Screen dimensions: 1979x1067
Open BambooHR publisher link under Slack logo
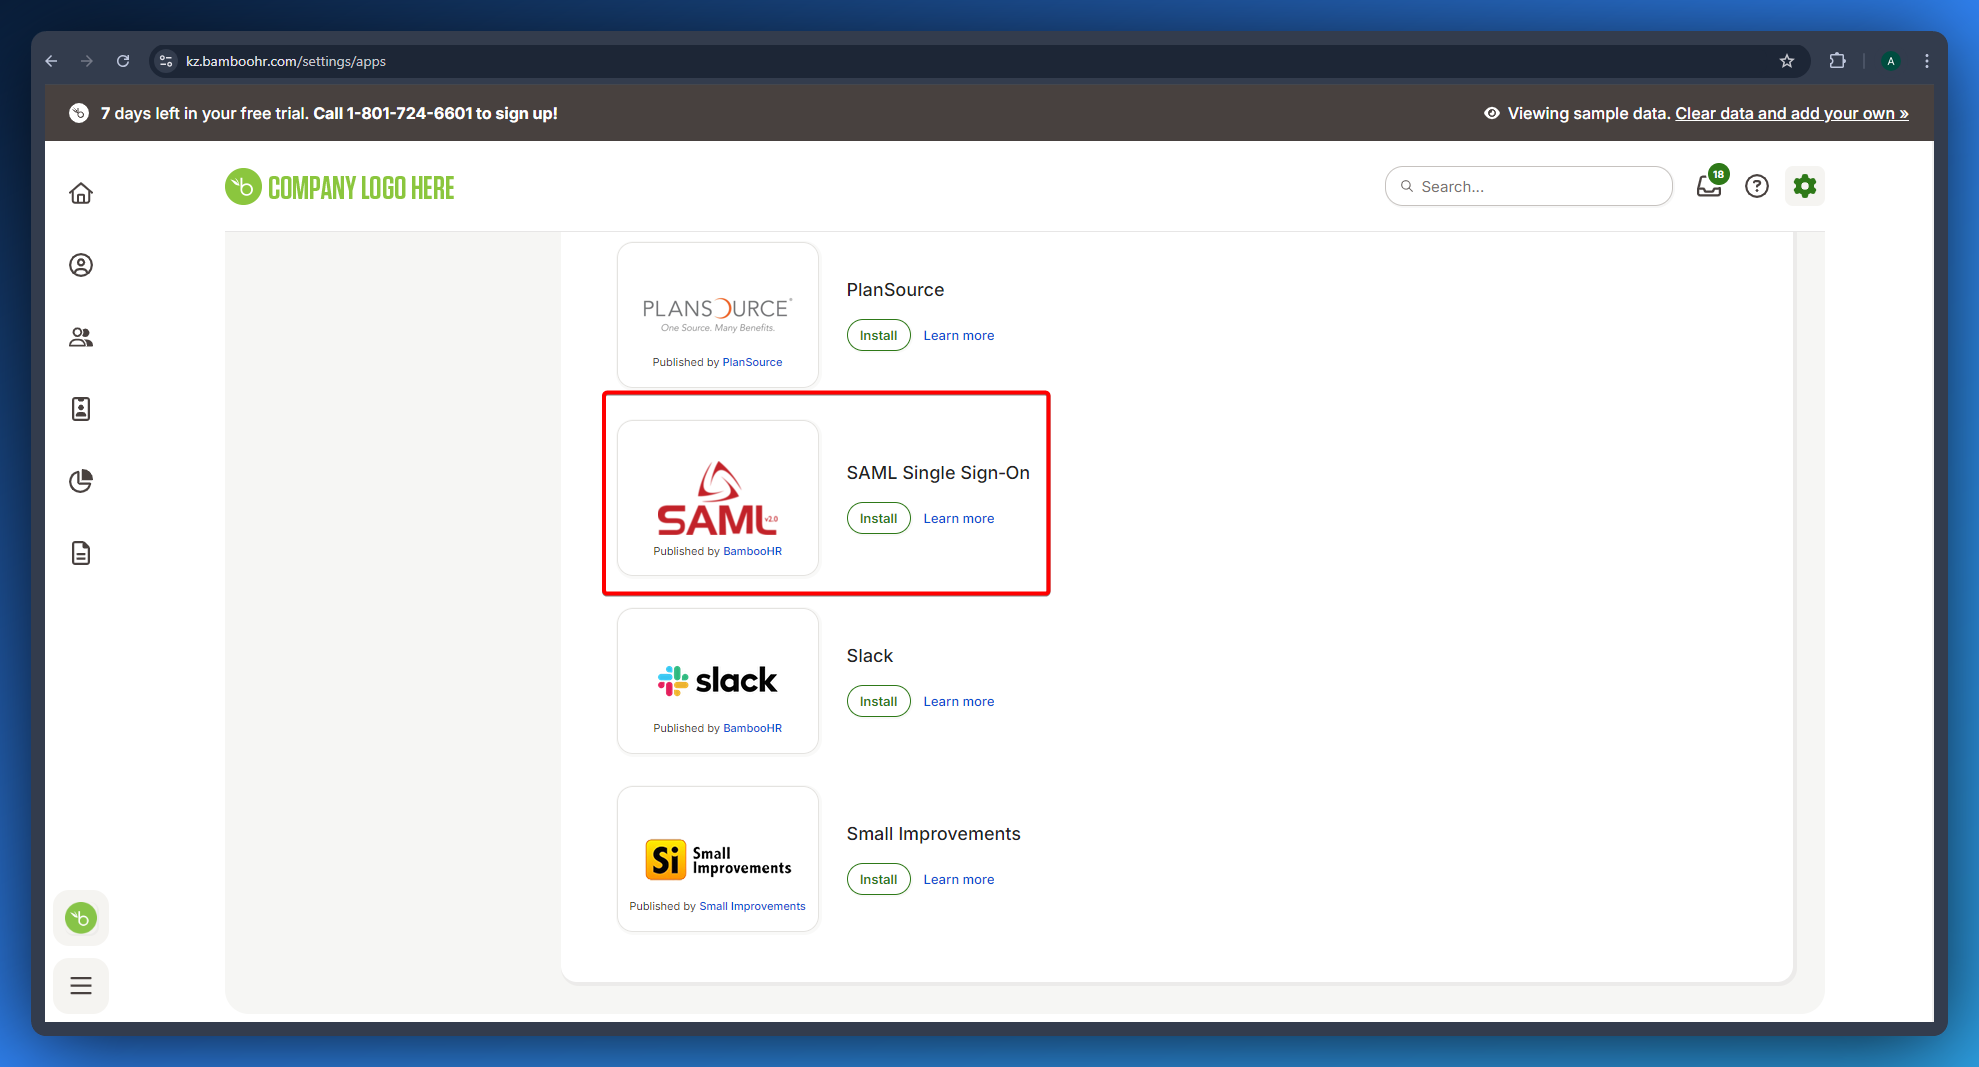[752, 728]
